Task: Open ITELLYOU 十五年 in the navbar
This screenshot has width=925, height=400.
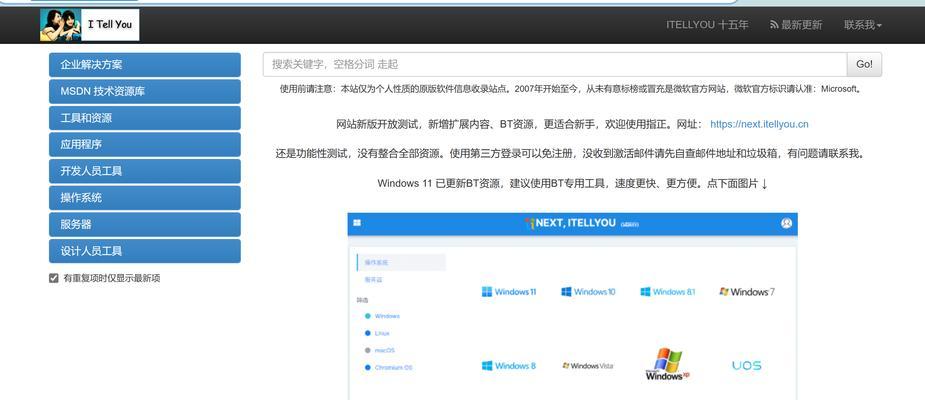Action: tap(707, 25)
